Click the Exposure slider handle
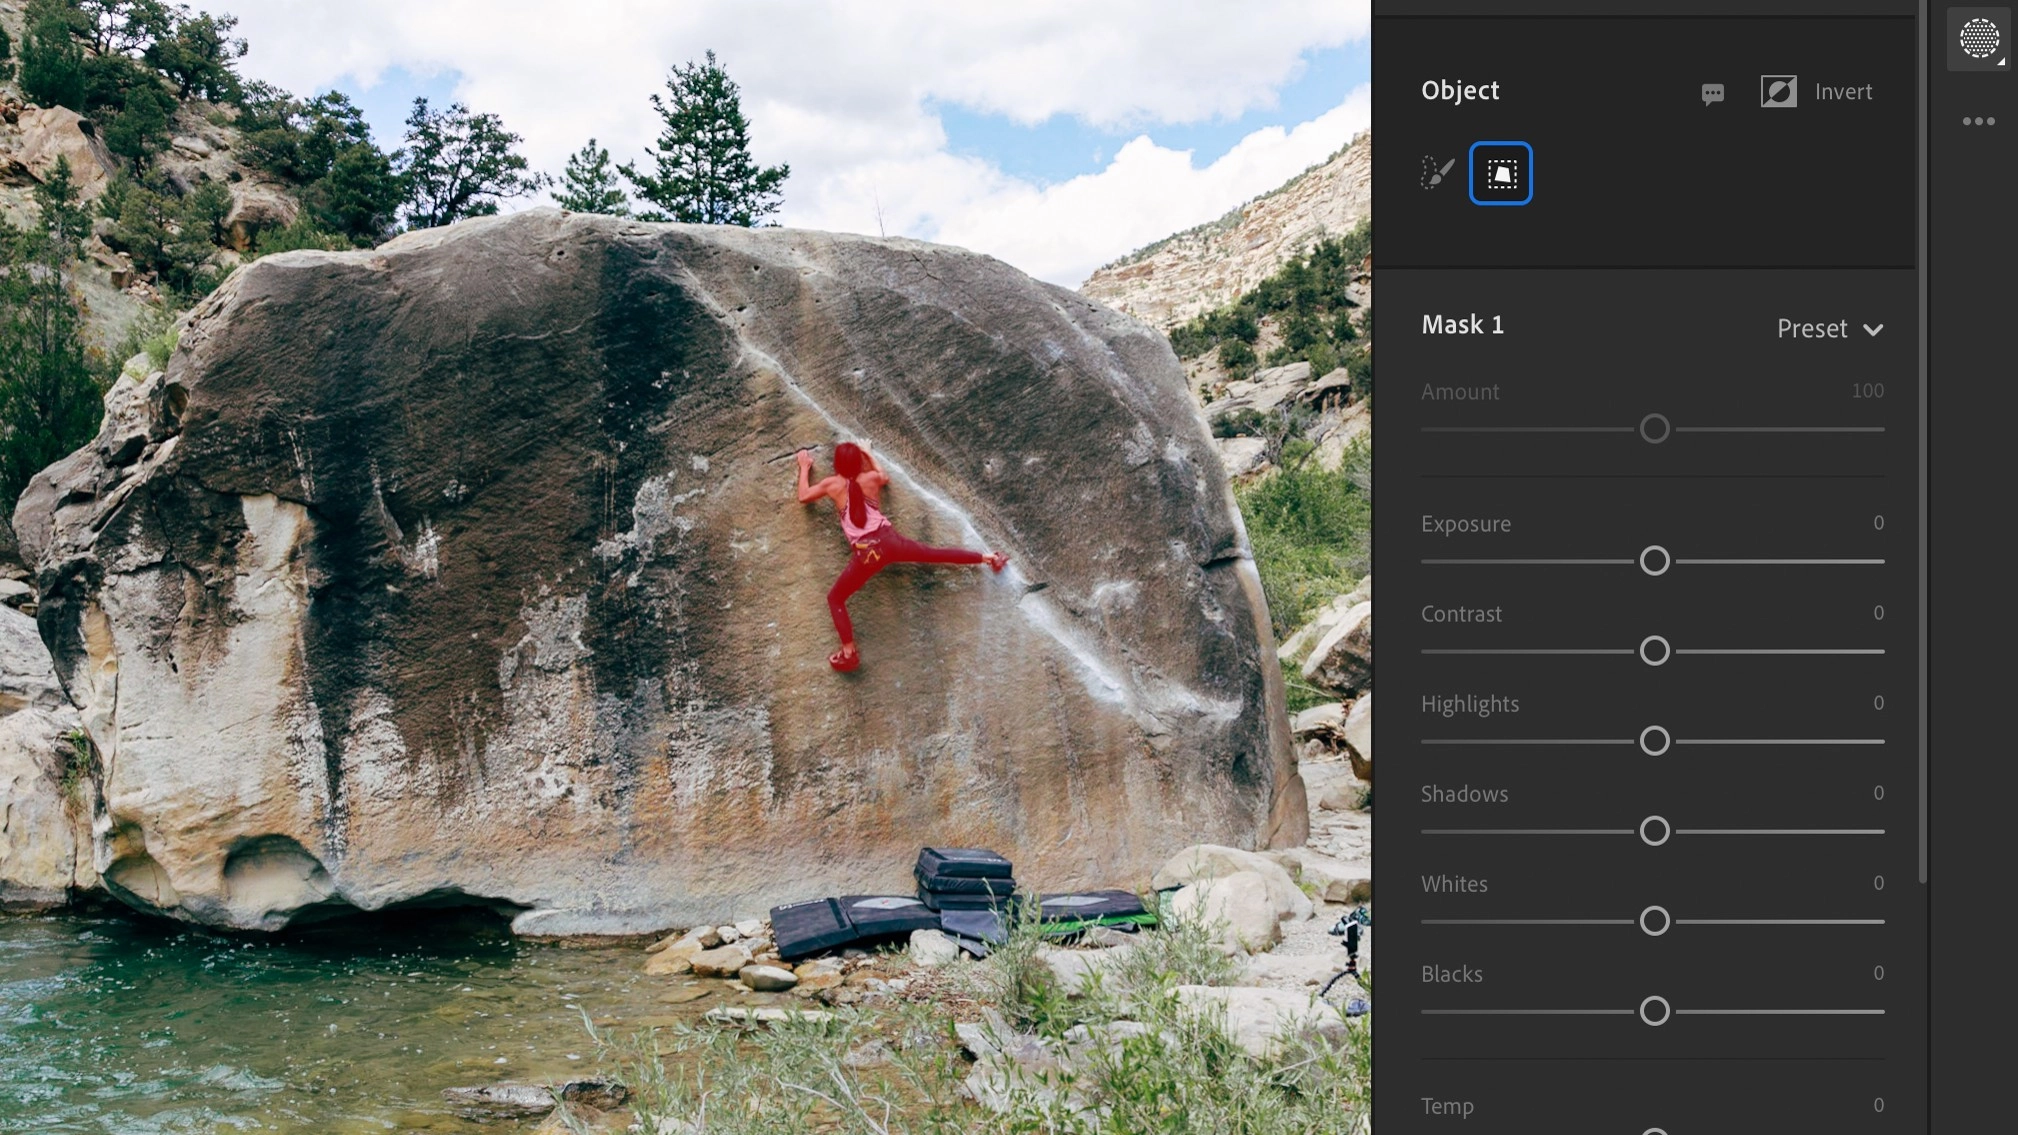Screen dimensions: 2018x1135 coord(1655,561)
